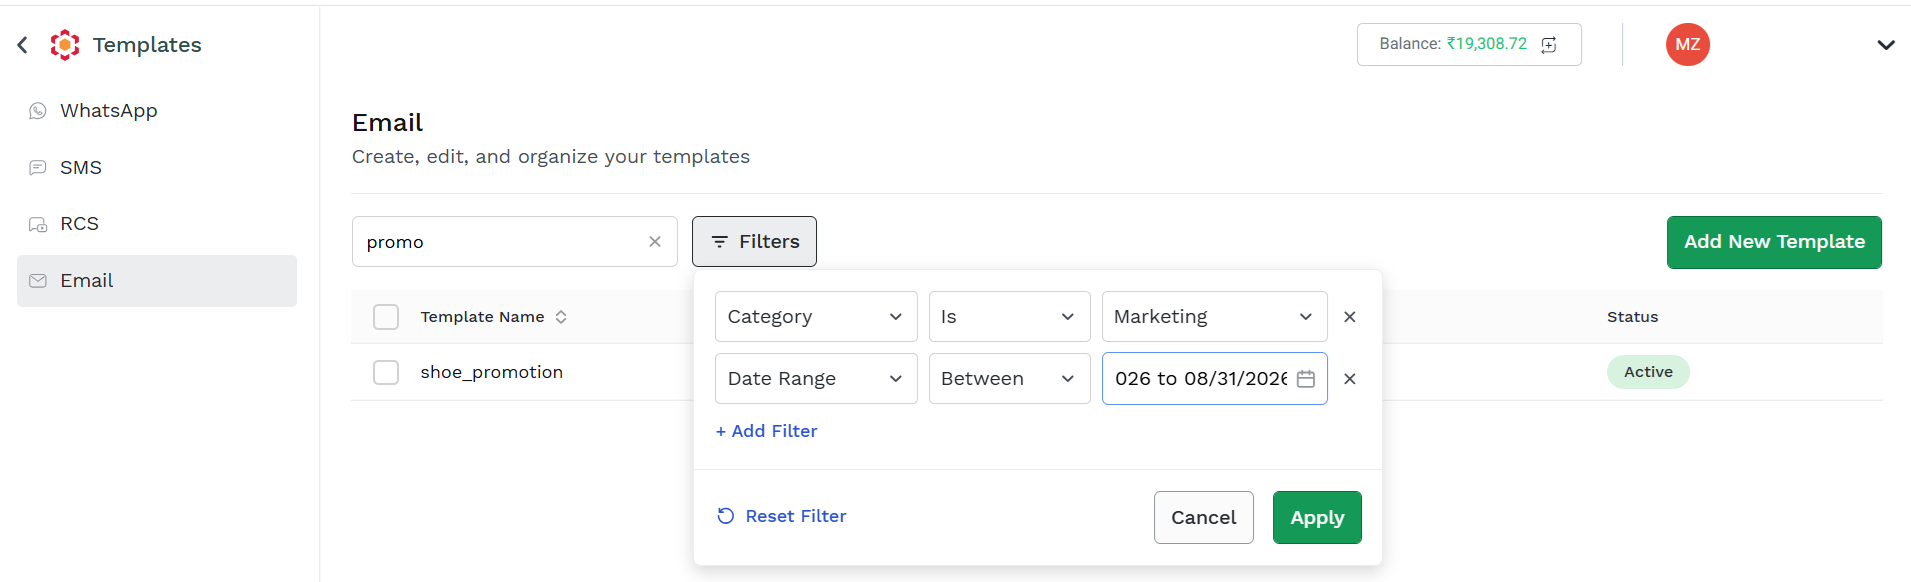
Task: Open the Between operator dropdown
Action: [x=1010, y=379]
